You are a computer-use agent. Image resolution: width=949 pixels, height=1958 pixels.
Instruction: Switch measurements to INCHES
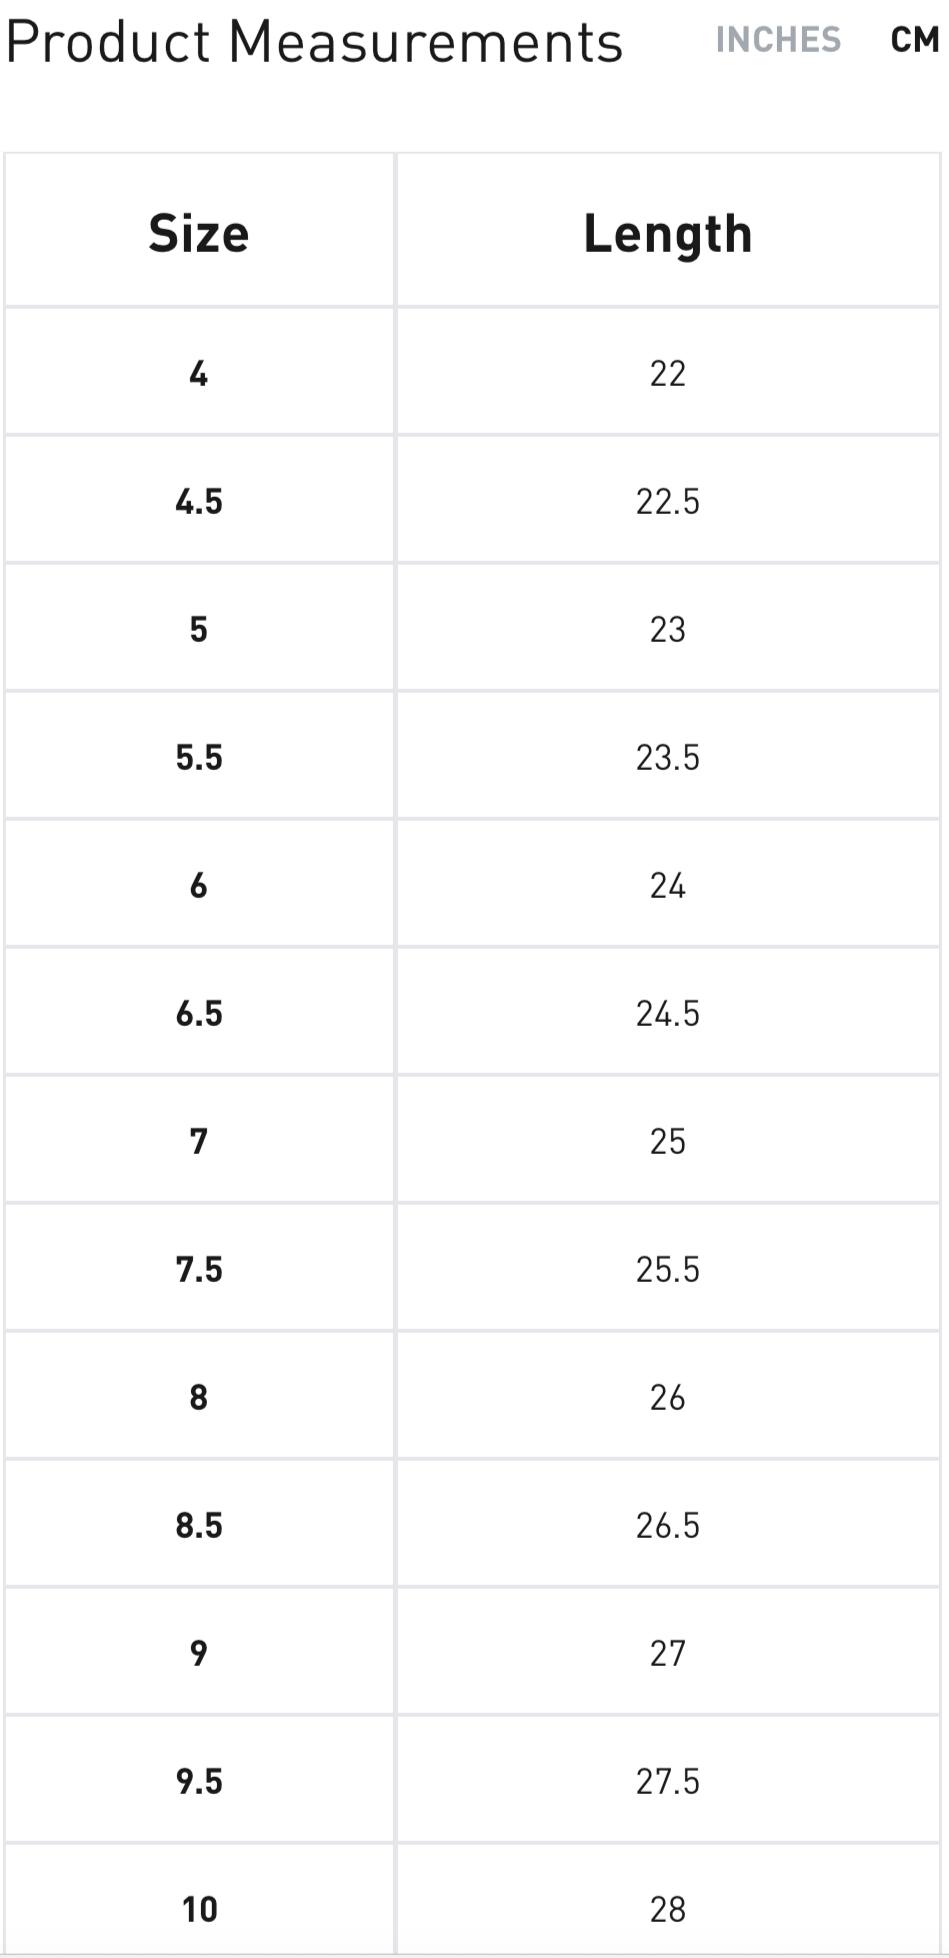(778, 40)
